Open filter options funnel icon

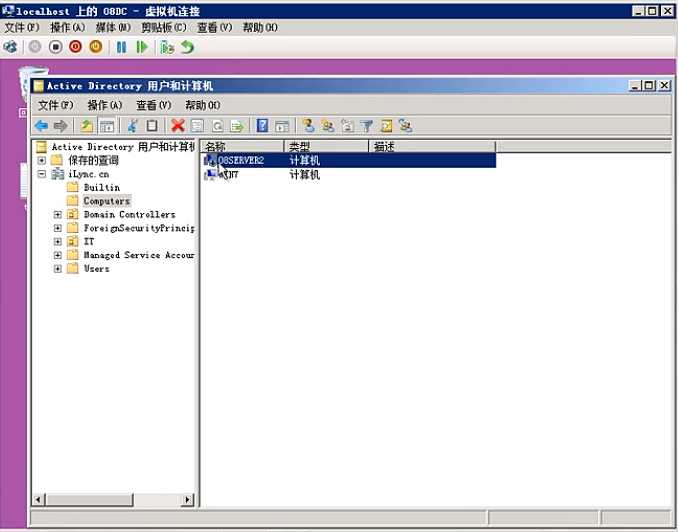367,126
